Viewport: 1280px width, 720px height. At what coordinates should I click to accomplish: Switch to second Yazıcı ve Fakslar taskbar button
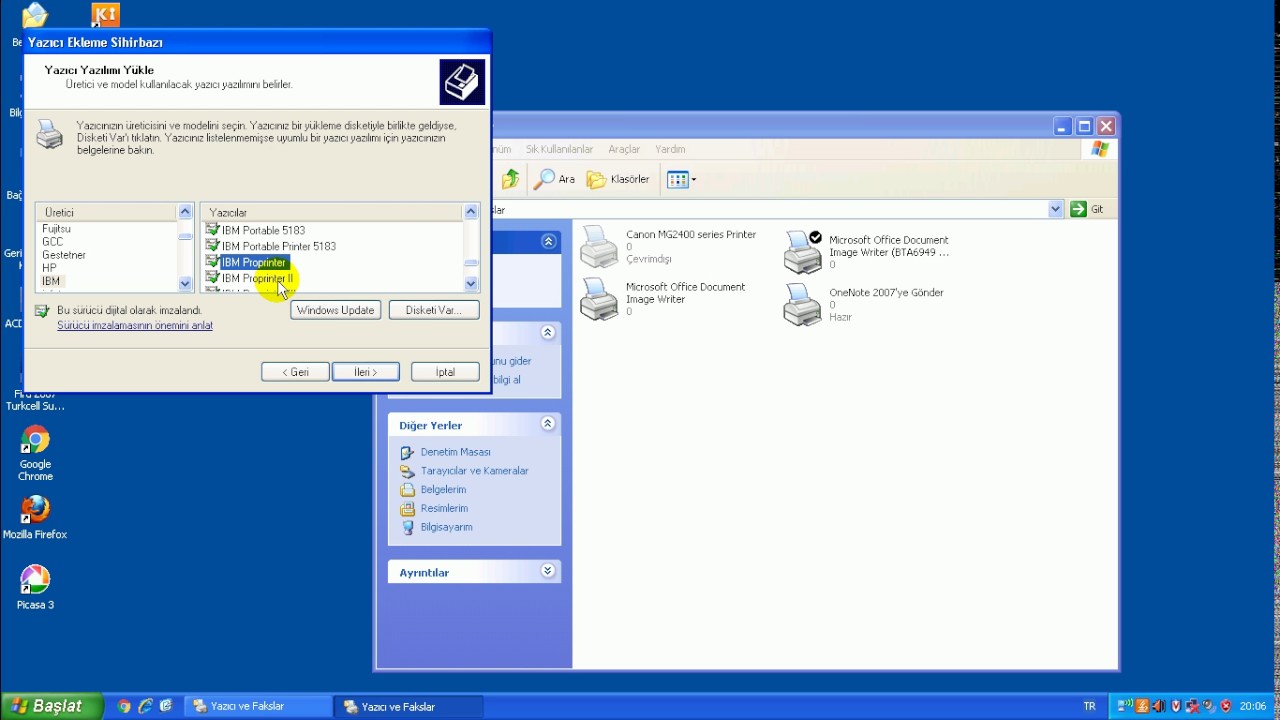tap(410, 706)
